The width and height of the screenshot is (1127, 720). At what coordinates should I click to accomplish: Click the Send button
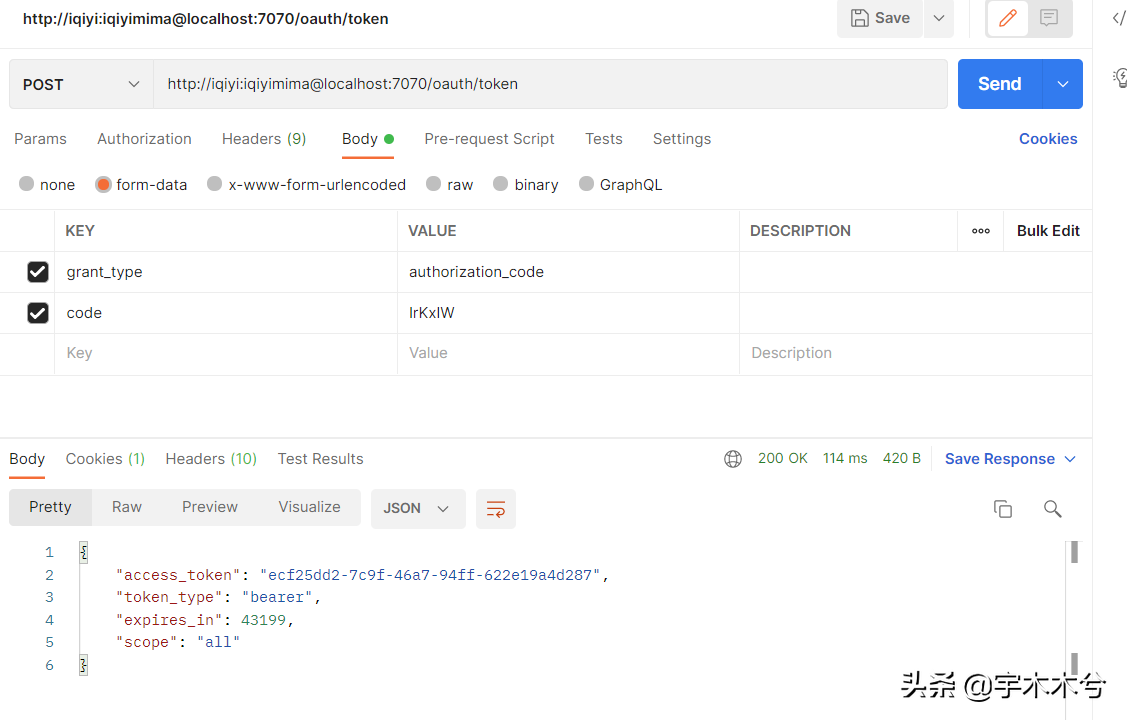tap(999, 83)
